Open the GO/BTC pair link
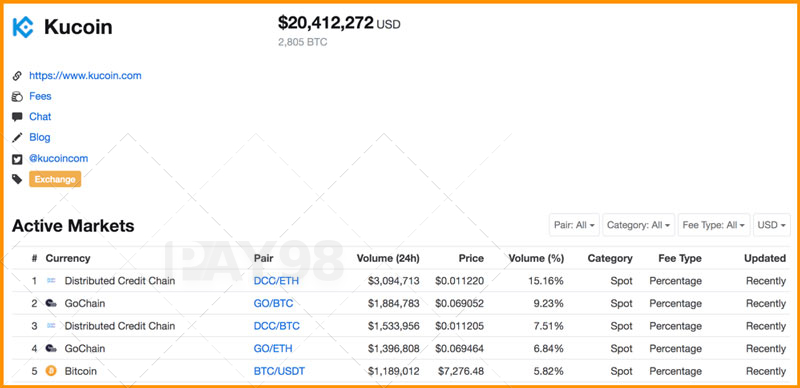 [x=273, y=303]
